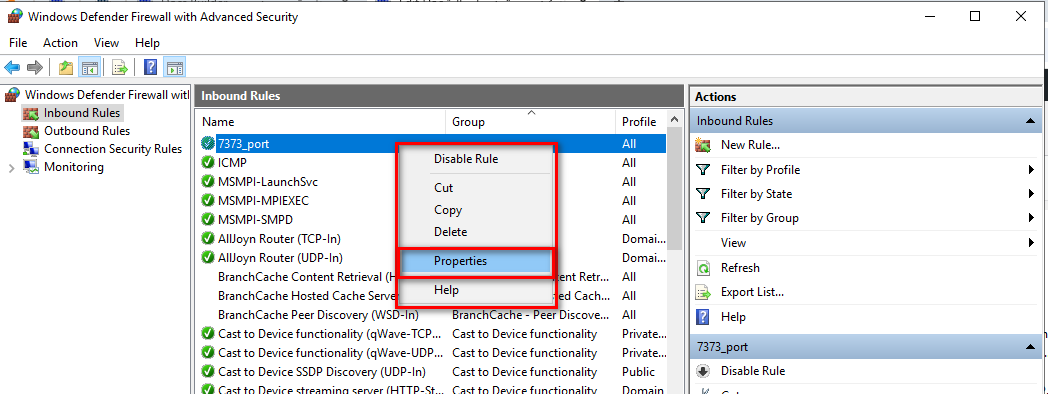
Task: Toggle the Show/Hide Action Pane icon
Action: click(x=174, y=67)
